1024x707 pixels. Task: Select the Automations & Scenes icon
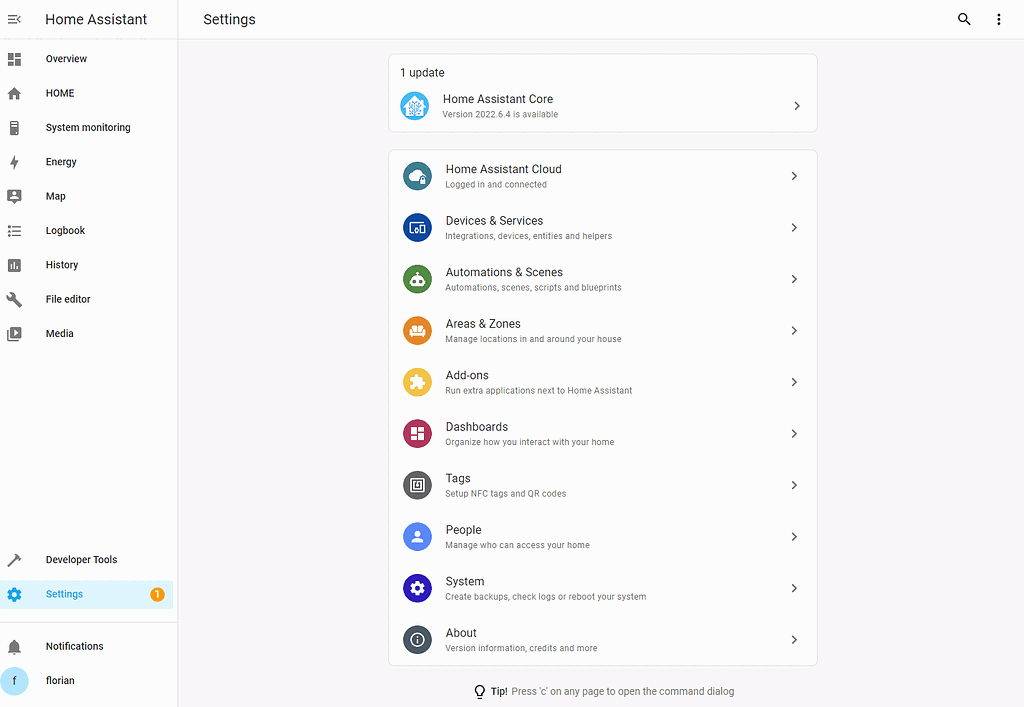coord(417,279)
